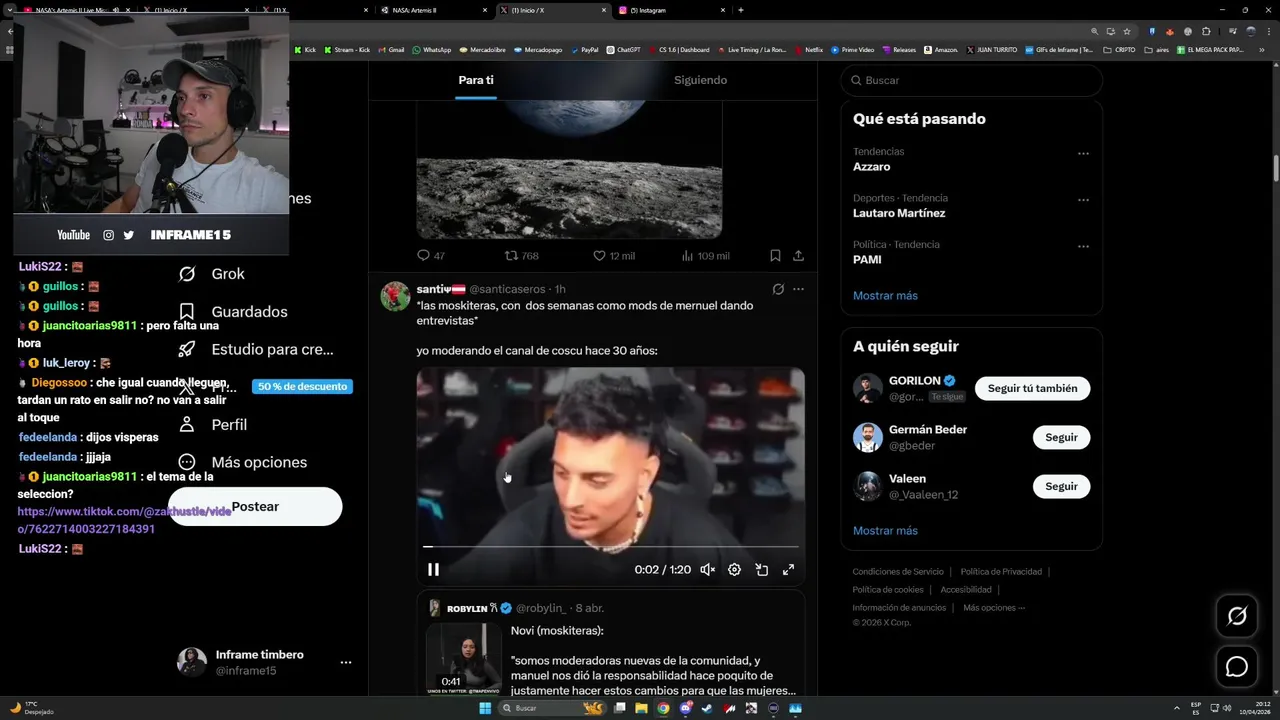
Task: Pause the video in santicaseros post
Action: click(x=433, y=569)
